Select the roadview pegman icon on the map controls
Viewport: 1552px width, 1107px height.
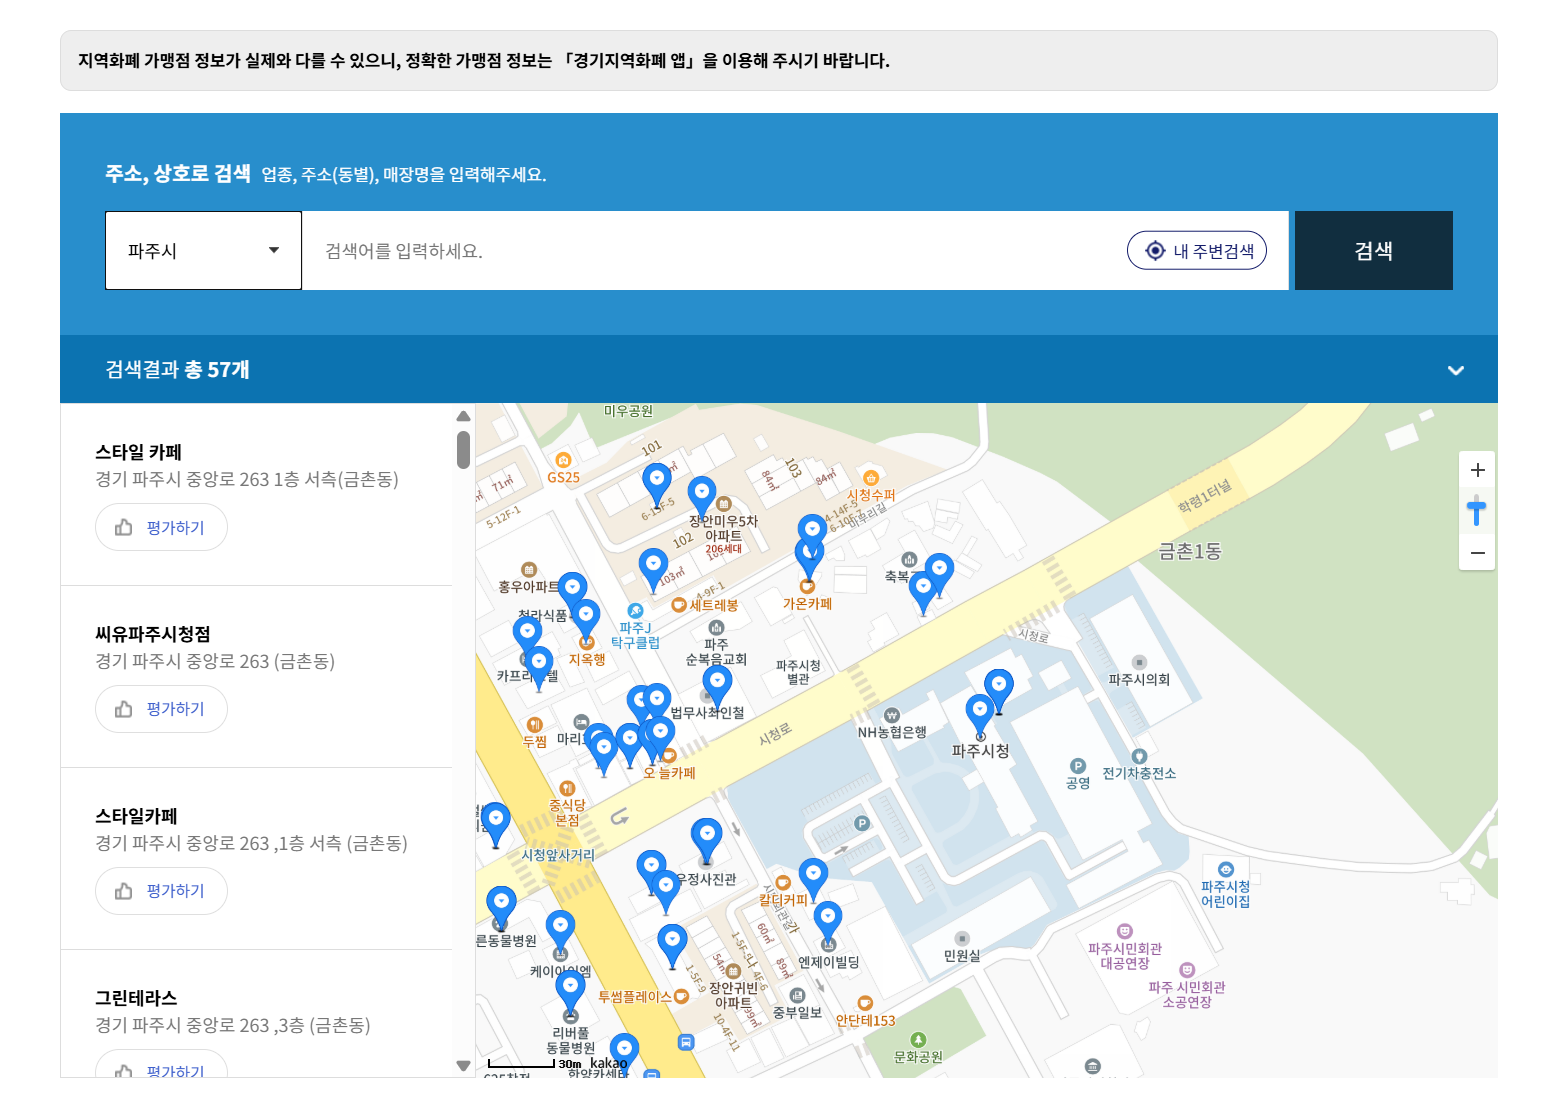[x=1477, y=511]
